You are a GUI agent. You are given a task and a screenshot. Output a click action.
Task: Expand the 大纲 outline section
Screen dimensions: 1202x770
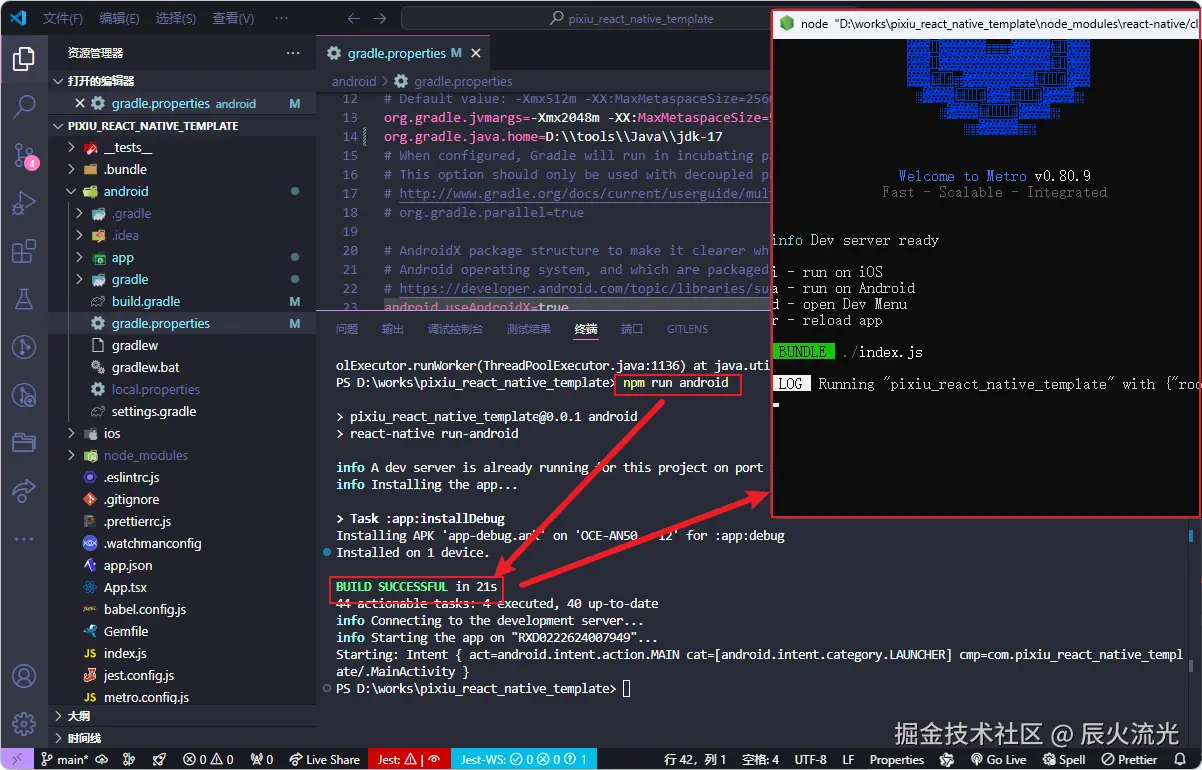tap(182, 716)
